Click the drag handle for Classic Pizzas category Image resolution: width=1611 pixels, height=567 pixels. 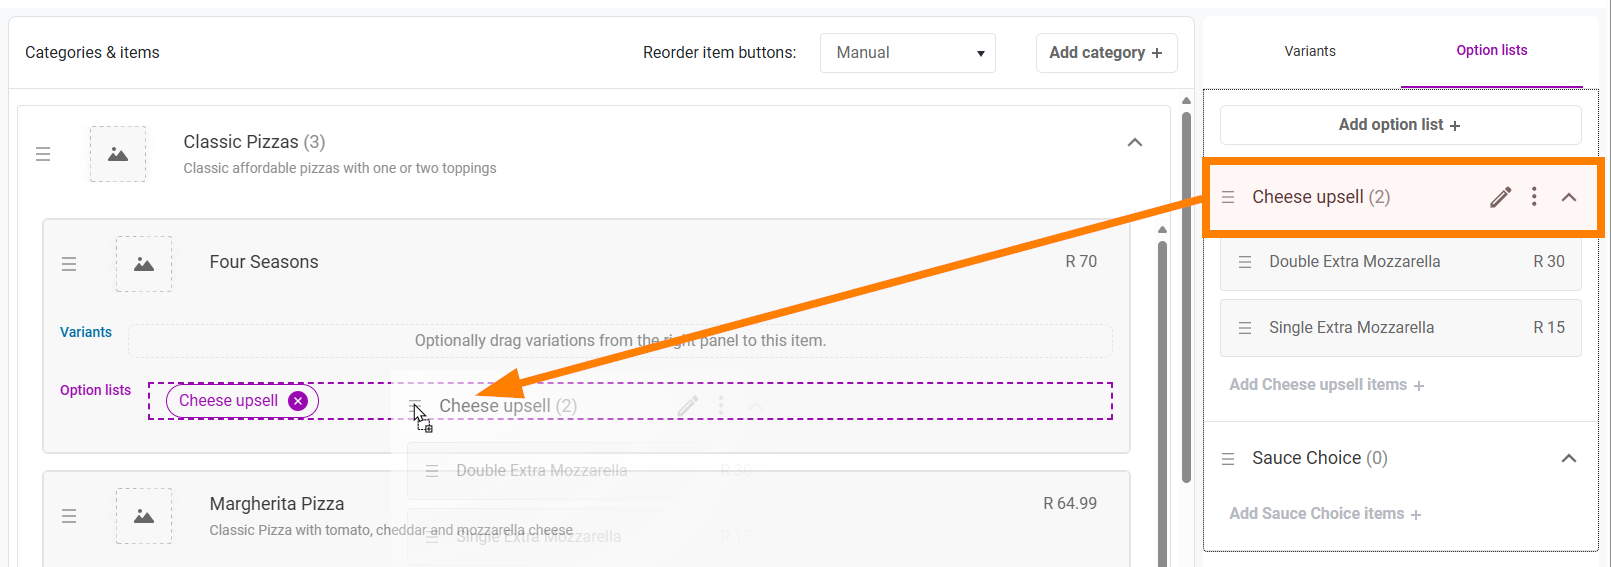click(x=43, y=154)
